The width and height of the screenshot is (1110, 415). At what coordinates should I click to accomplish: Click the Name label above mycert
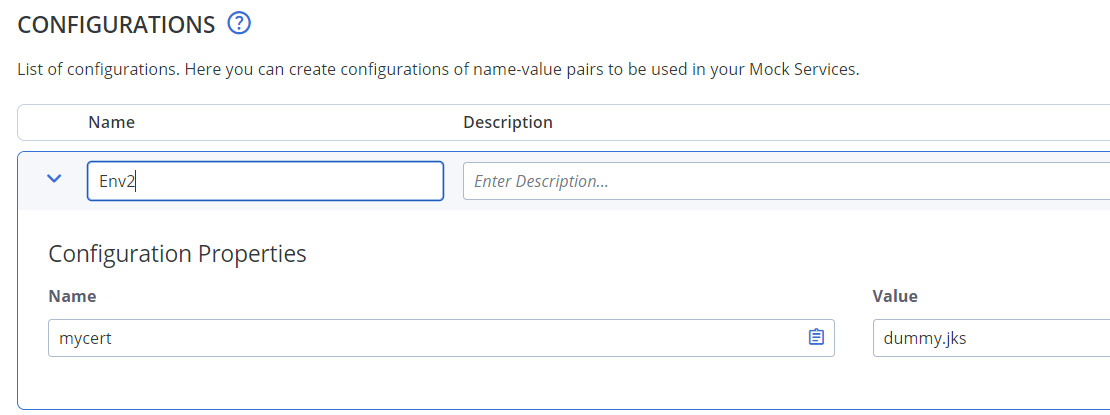pyautogui.click(x=71, y=296)
